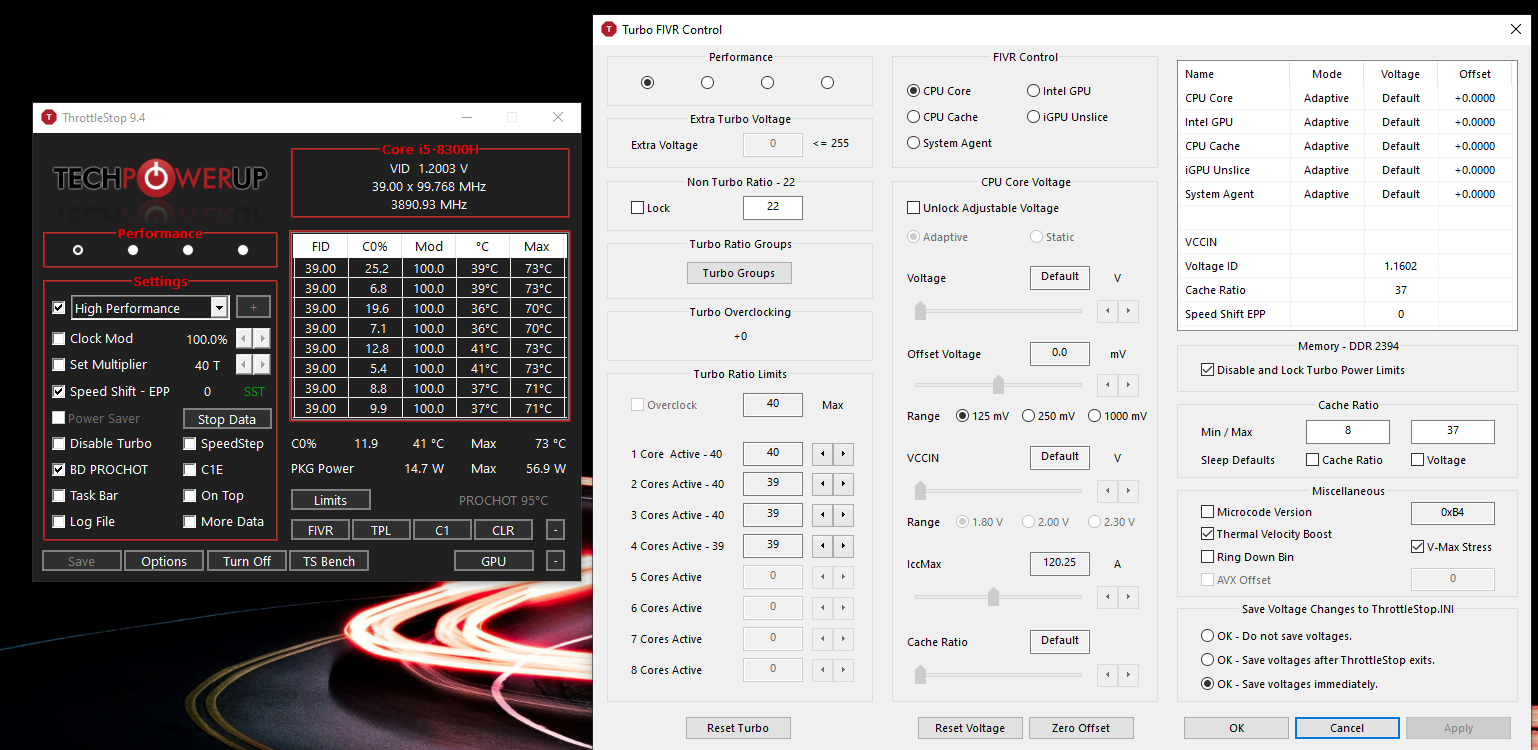
Task: Click Reset Turbo
Action: tap(739, 728)
